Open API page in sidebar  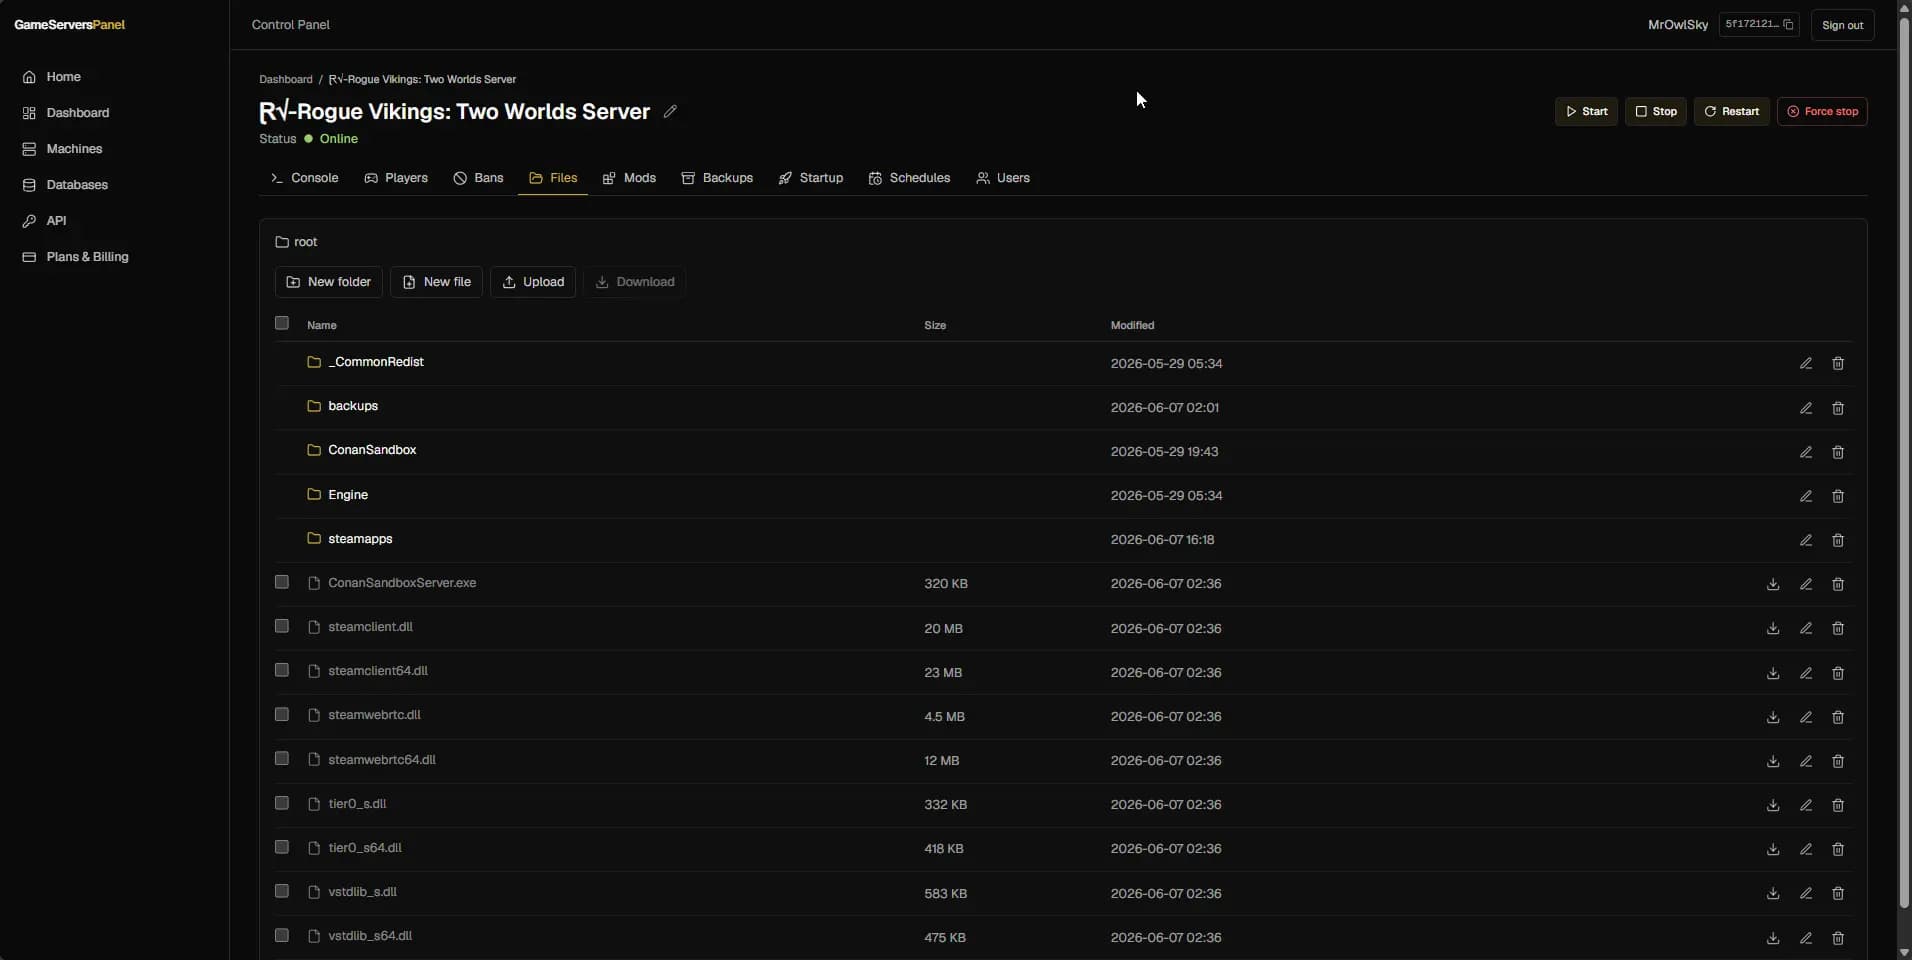56,221
